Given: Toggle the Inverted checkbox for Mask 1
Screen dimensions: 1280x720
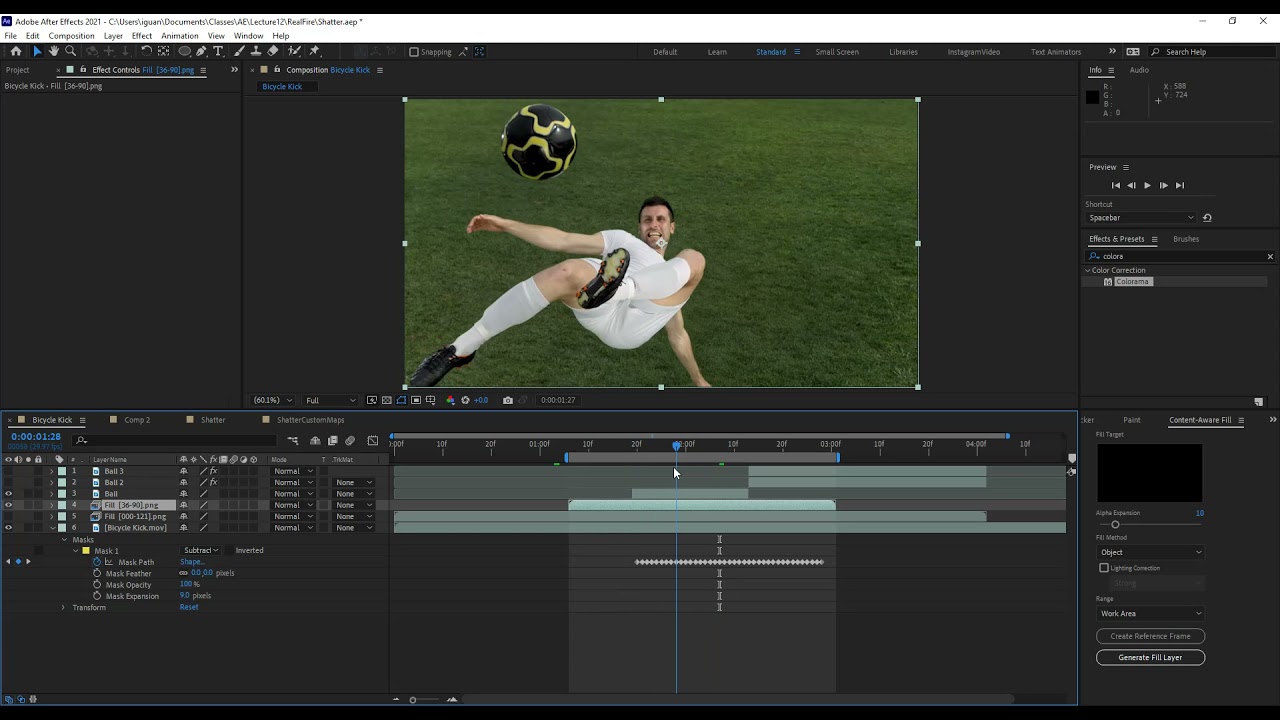Looking at the screenshot, I should tap(228, 550).
